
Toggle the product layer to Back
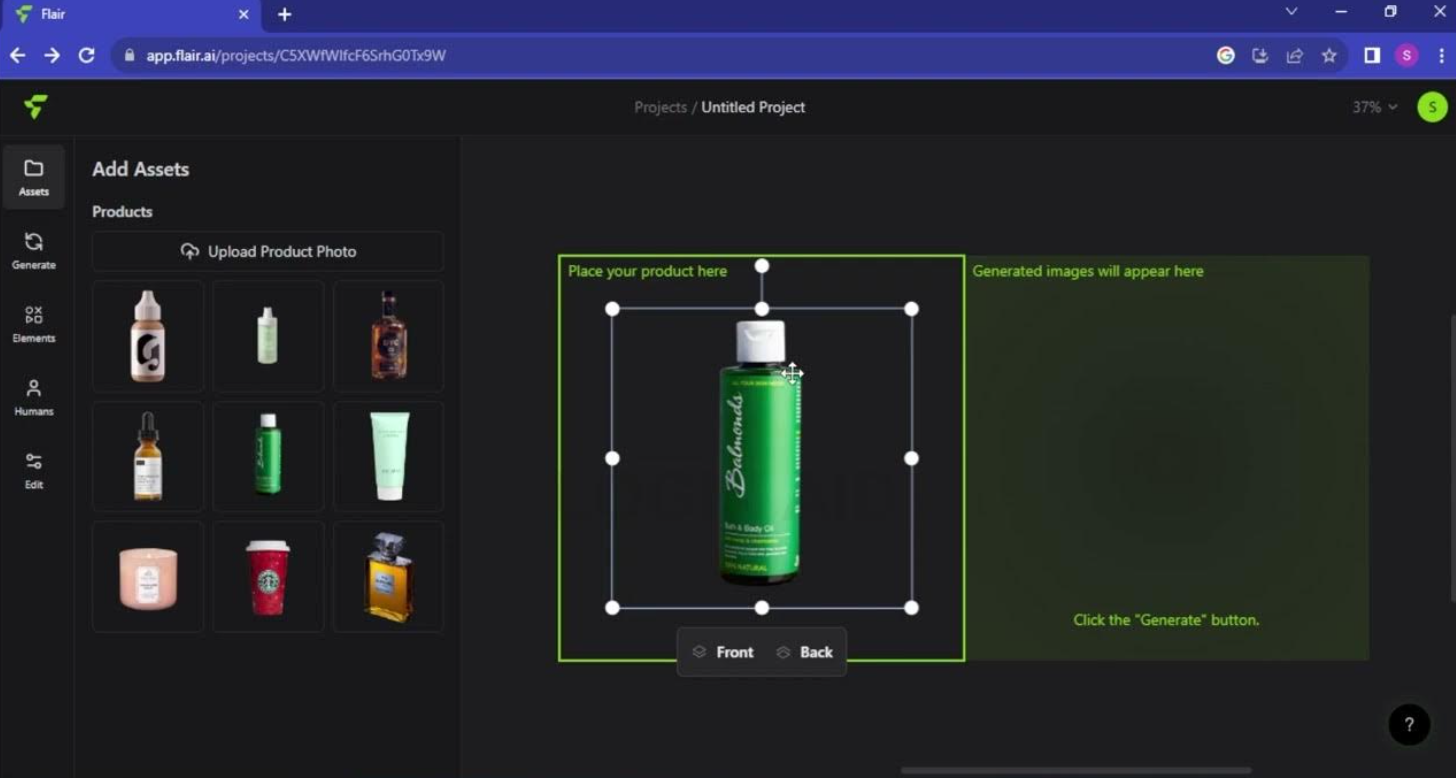click(805, 651)
